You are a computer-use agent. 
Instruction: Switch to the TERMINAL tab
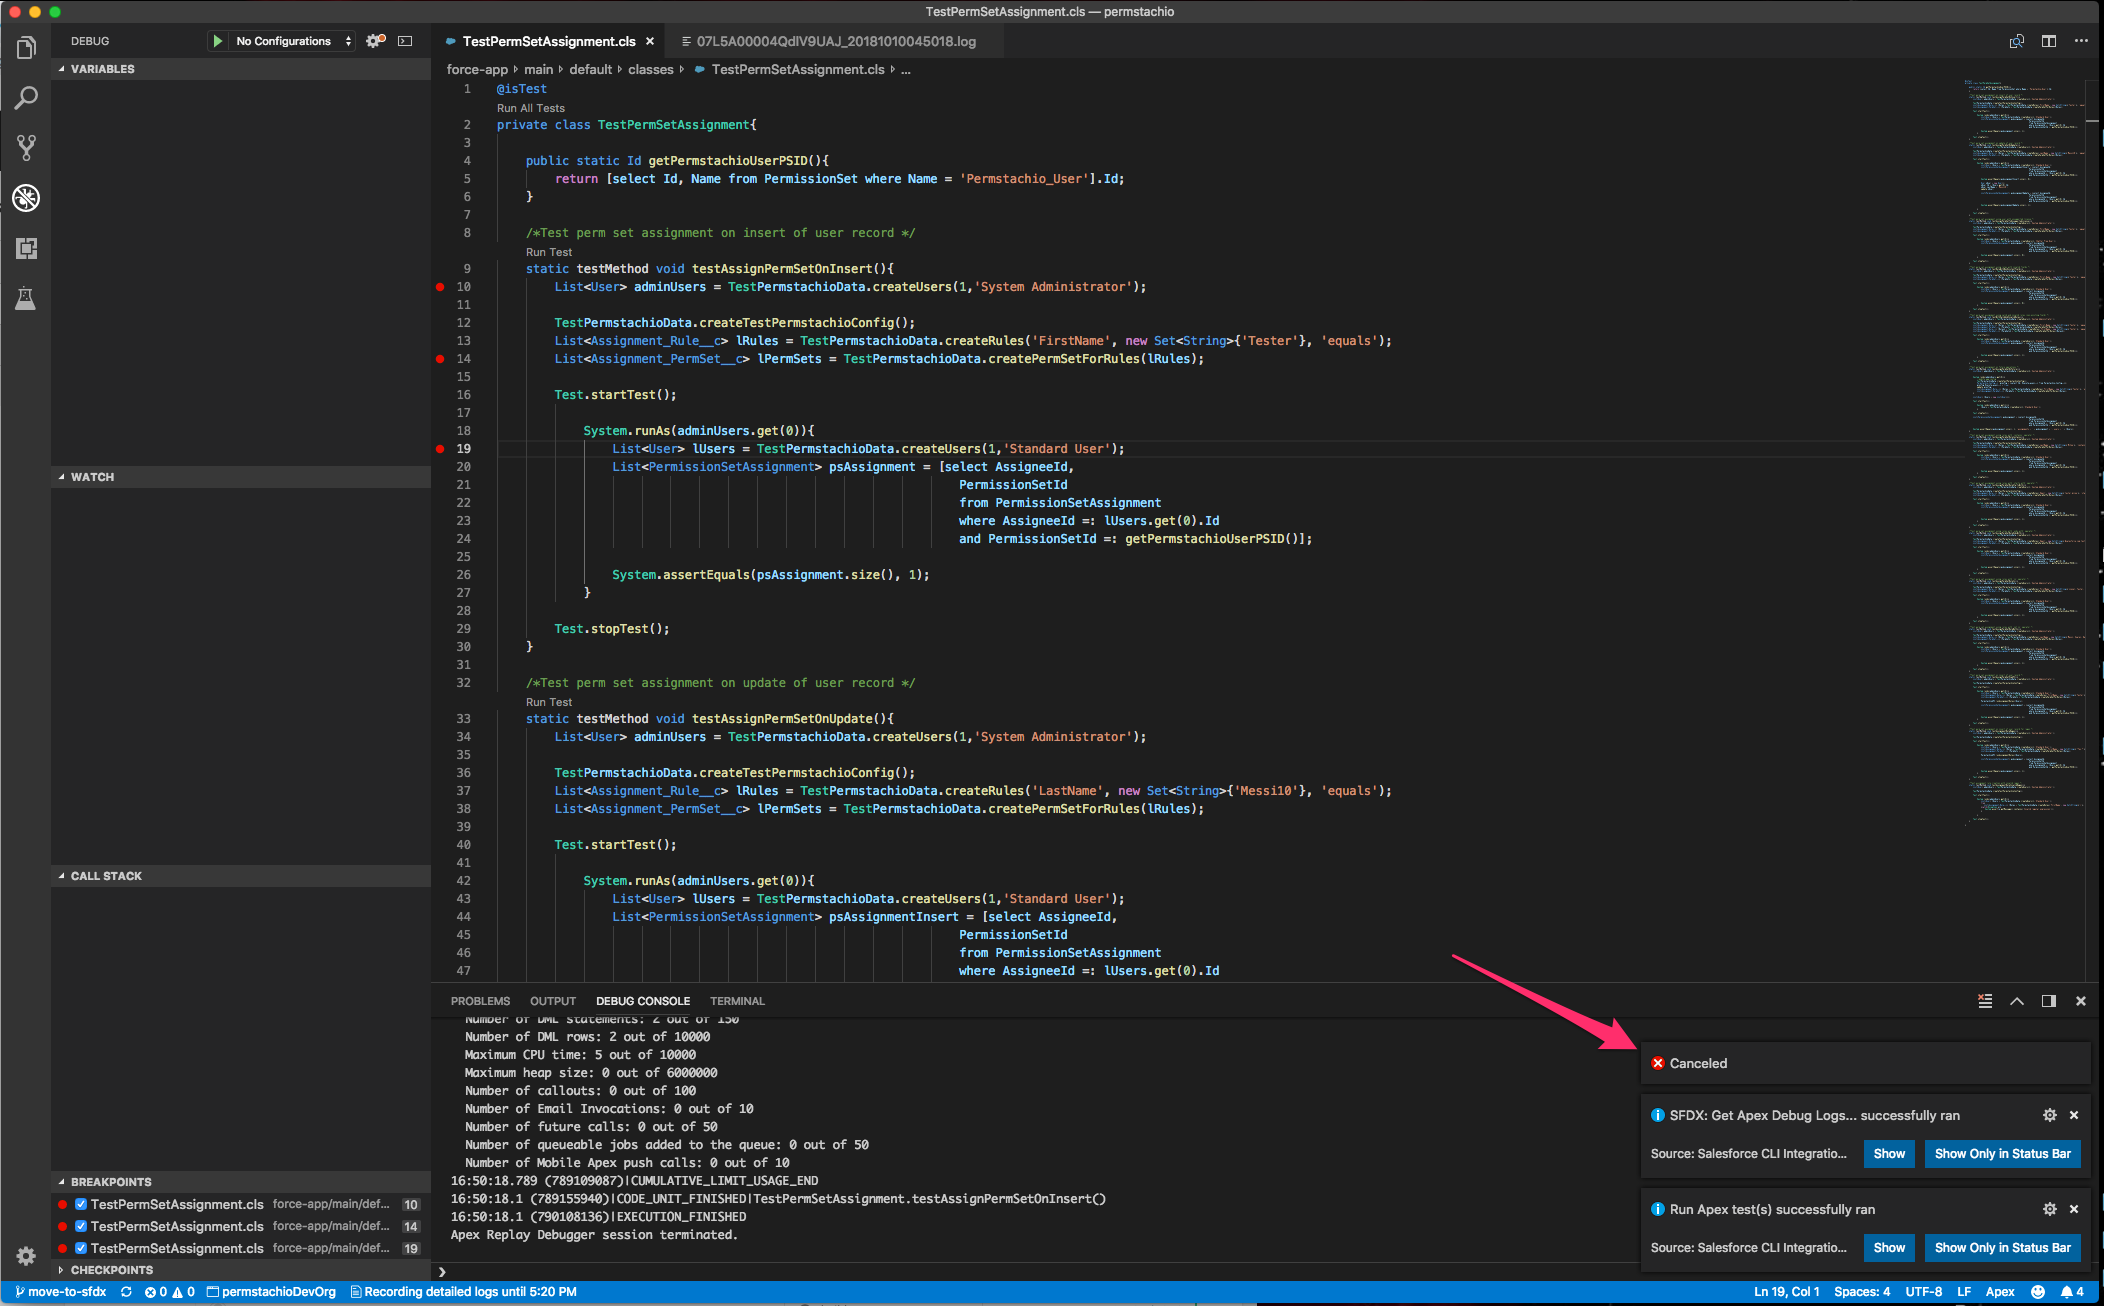[x=737, y=1000]
